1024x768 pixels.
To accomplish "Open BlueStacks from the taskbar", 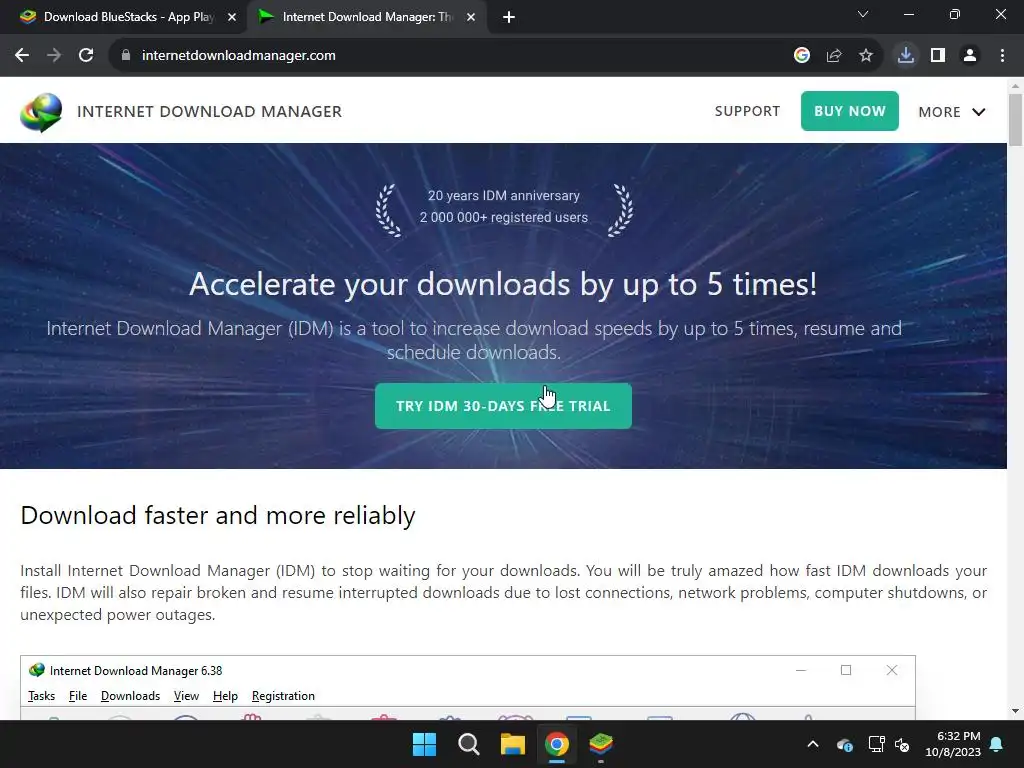I will (x=601, y=744).
